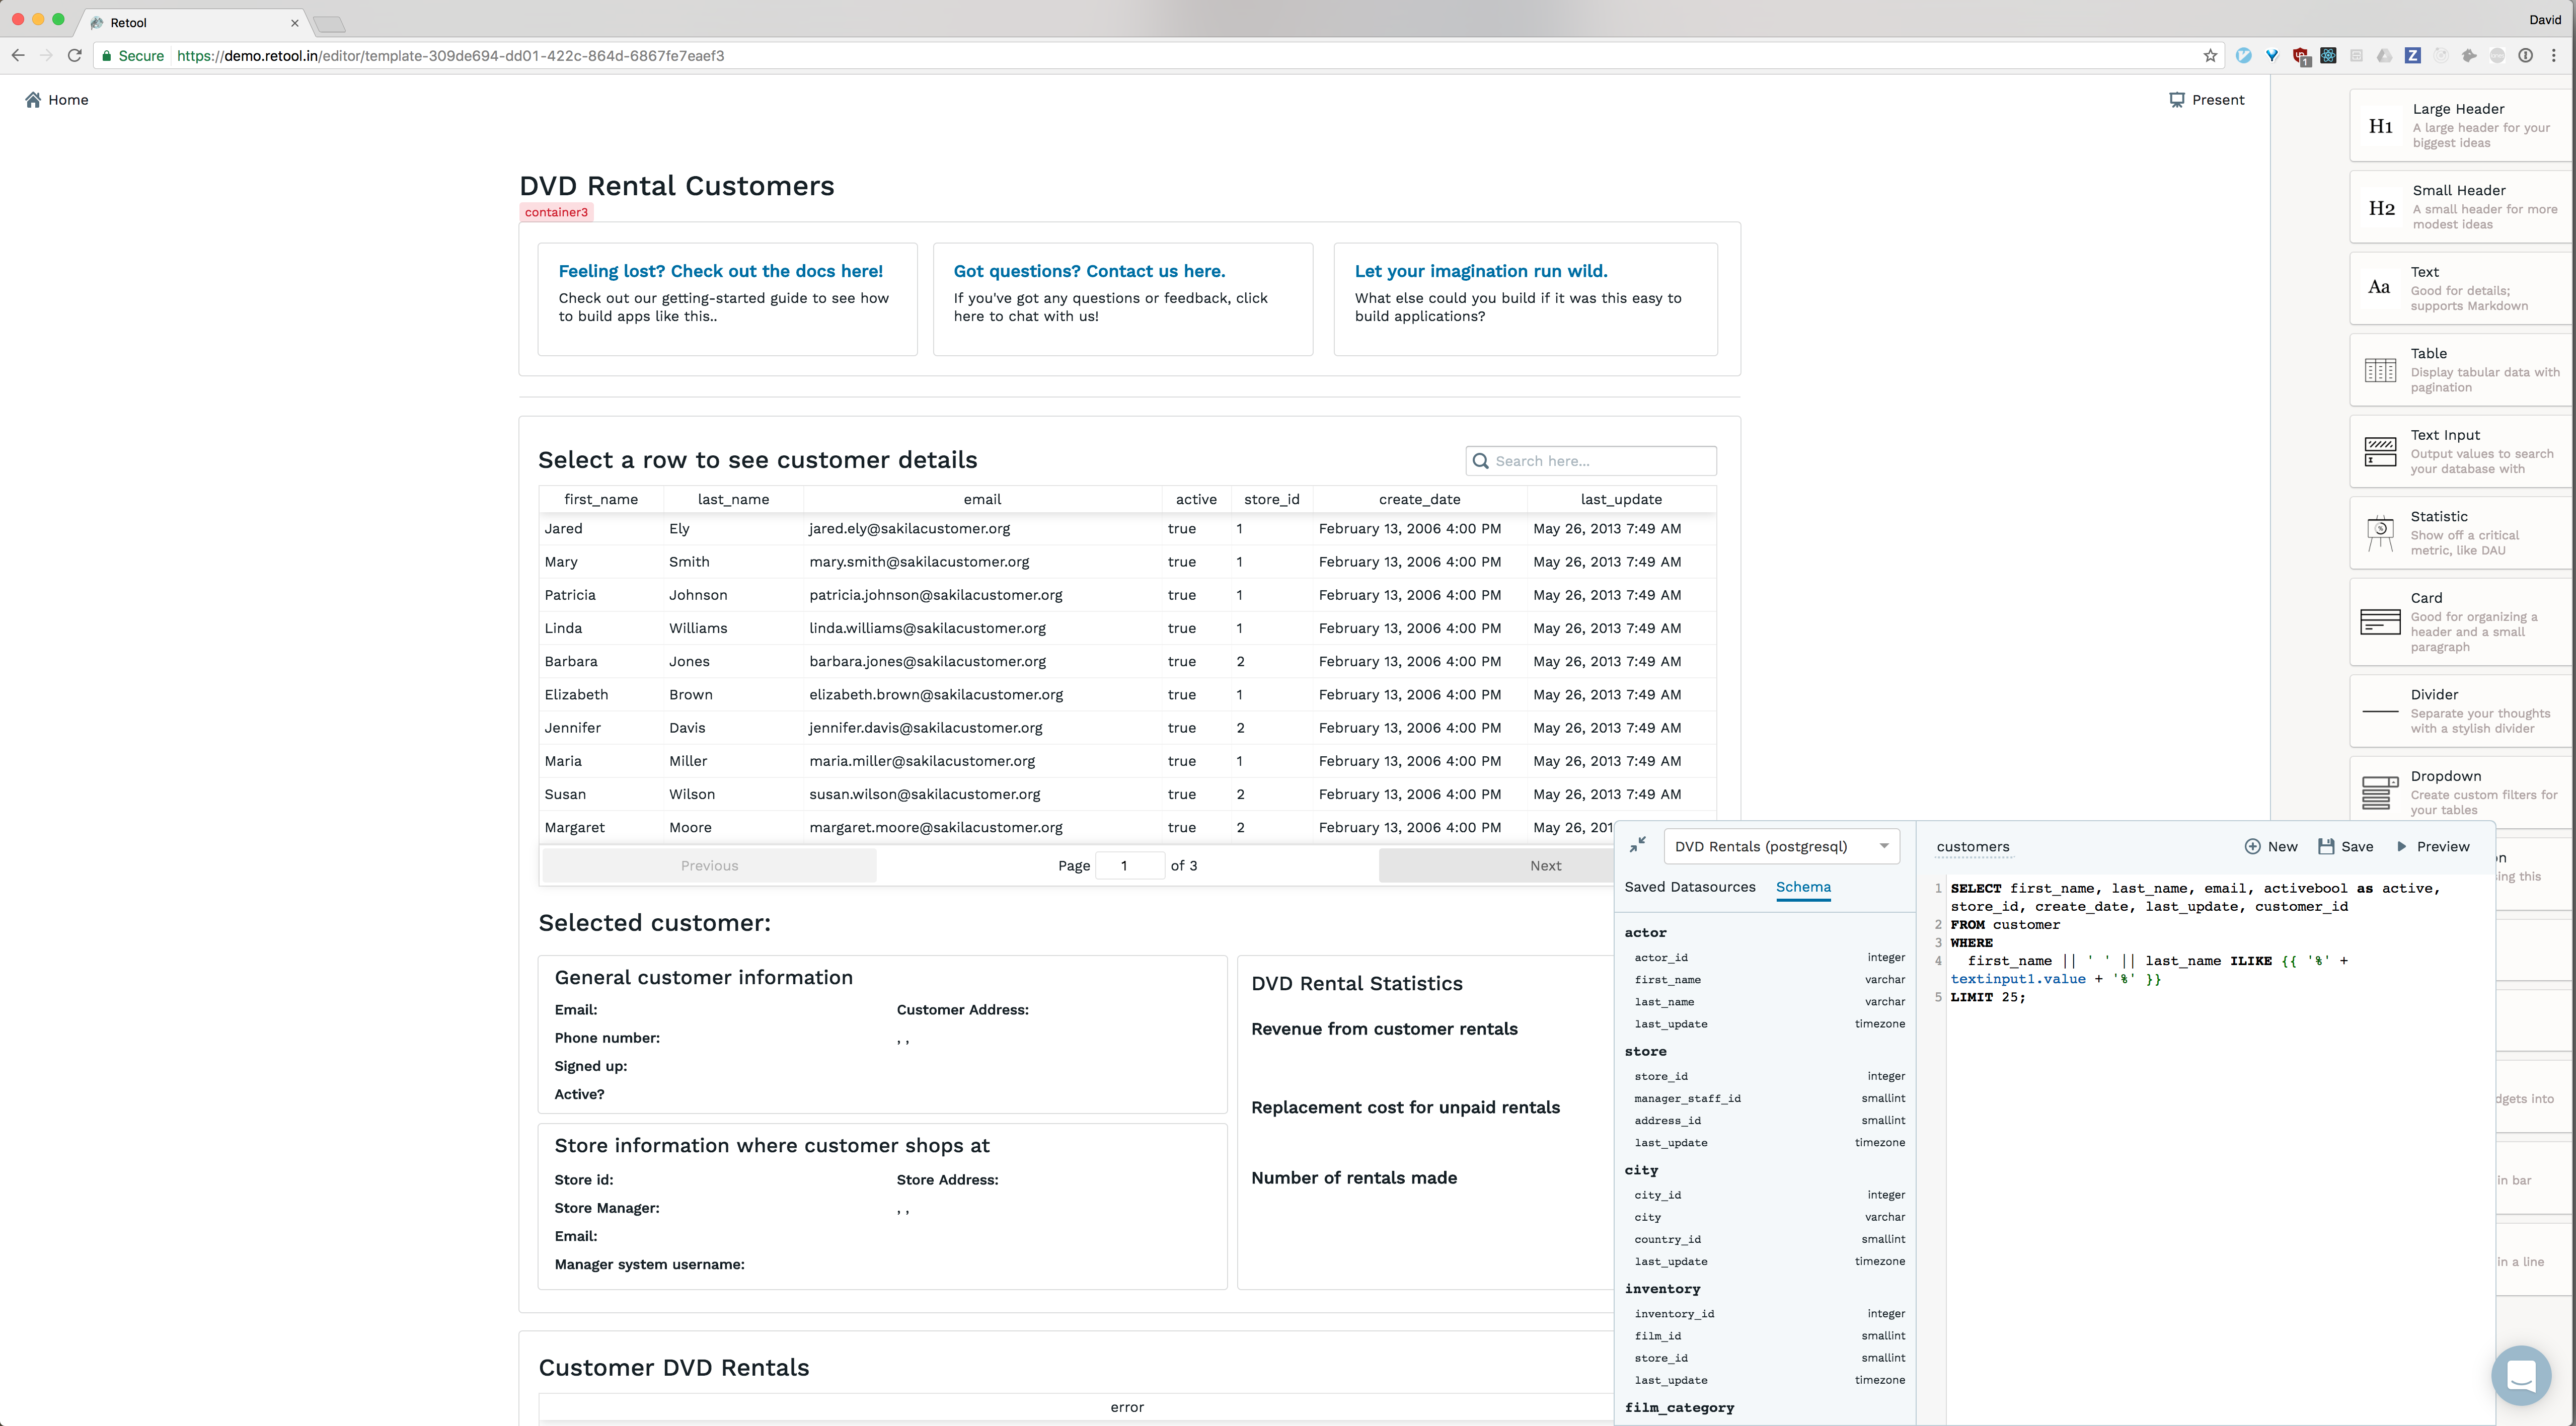Click the Dropdown component icon
This screenshot has width=2576, height=1426.
click(2379, 792)
